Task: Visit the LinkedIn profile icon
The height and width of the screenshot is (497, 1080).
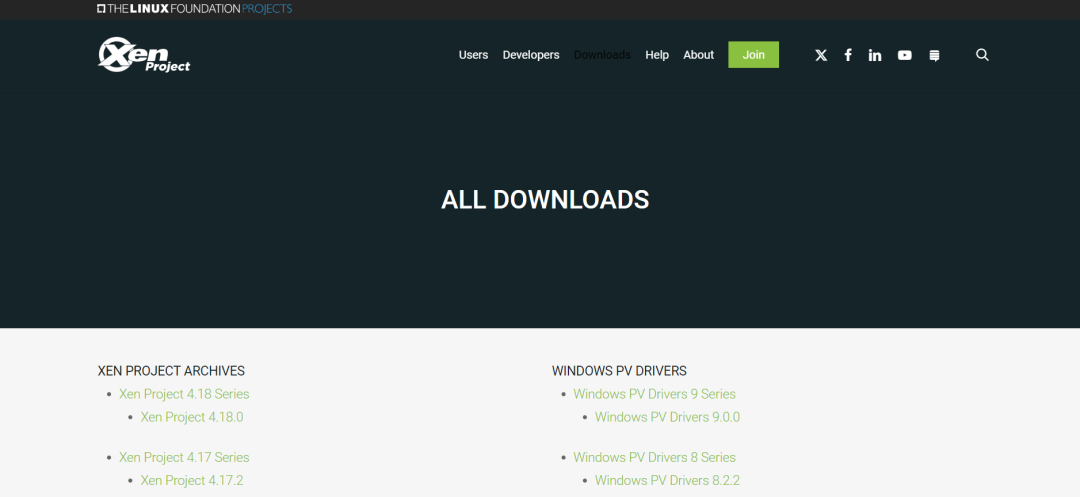Action: point(875,55)
